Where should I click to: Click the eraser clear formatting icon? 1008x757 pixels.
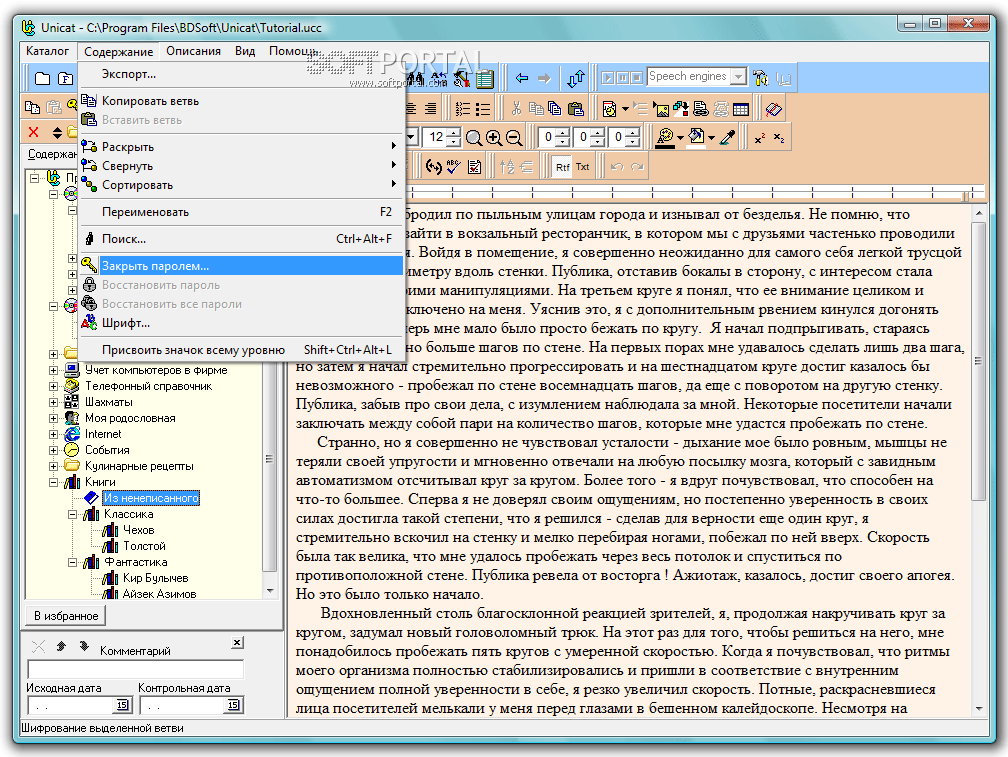[773, 109]
